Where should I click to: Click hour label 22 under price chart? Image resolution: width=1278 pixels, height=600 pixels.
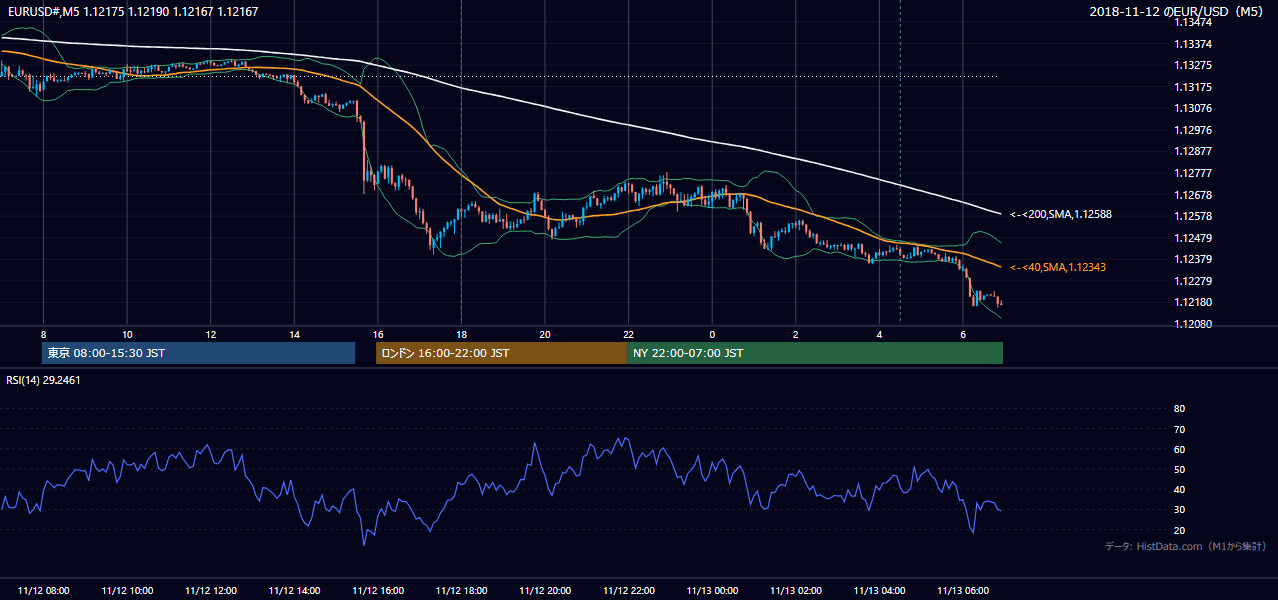628,334
